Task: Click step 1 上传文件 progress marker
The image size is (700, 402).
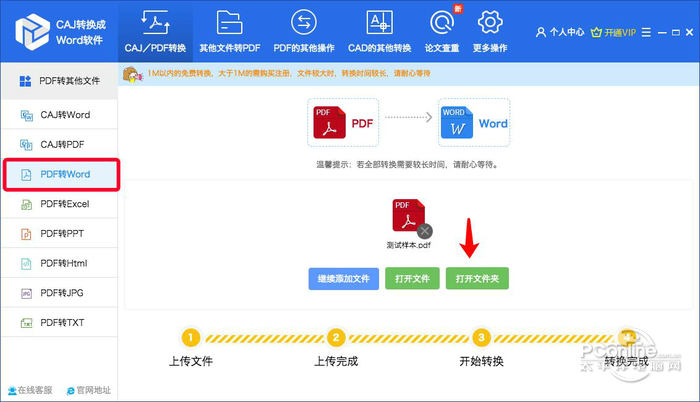Action: [x=191, y=338]
